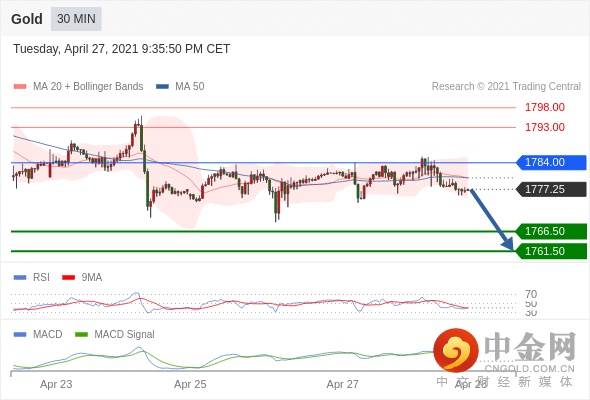The image size is (590, 400).
Task: Click the RSI 70 level label
Action: pos(531,294)
